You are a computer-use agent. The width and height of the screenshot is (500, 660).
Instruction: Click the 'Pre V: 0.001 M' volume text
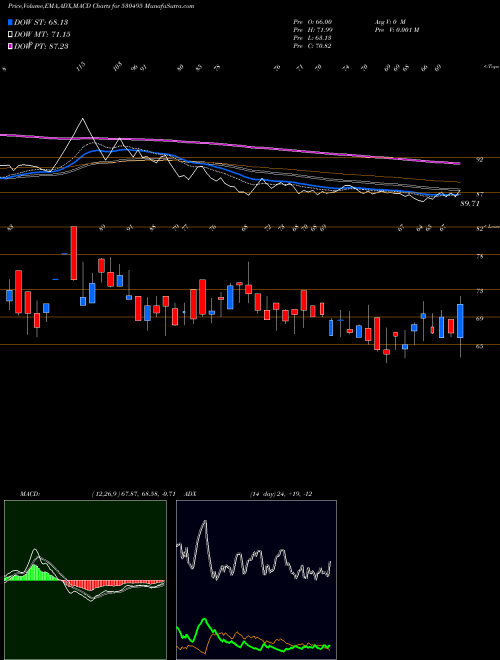coord(396,29)
